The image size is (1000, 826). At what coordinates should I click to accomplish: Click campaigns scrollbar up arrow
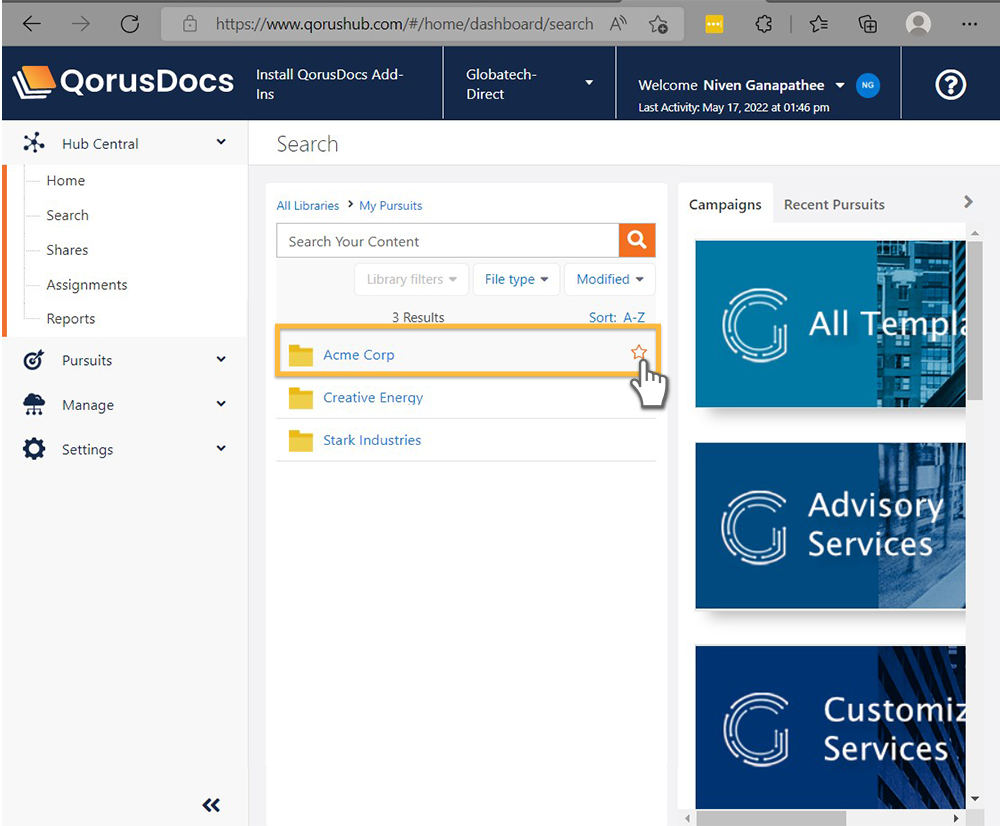point(974,233)
